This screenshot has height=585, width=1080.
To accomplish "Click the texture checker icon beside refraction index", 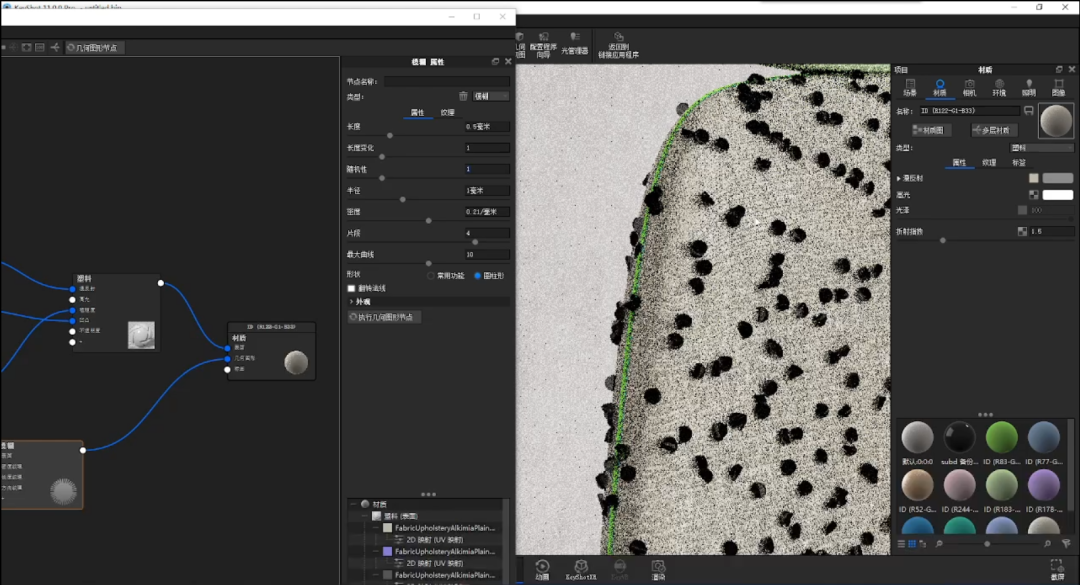I will (1022, 232).
